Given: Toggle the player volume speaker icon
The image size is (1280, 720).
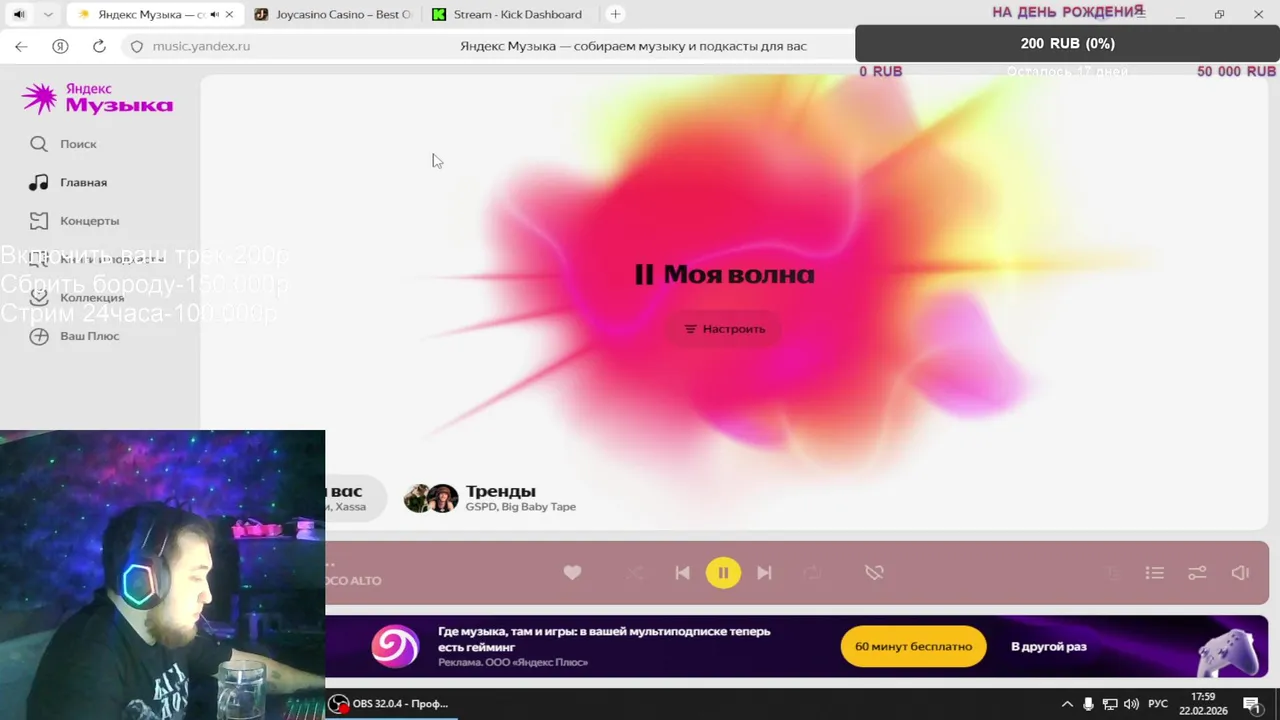Looking at the screenshot, I should [x=1240, y=573].
